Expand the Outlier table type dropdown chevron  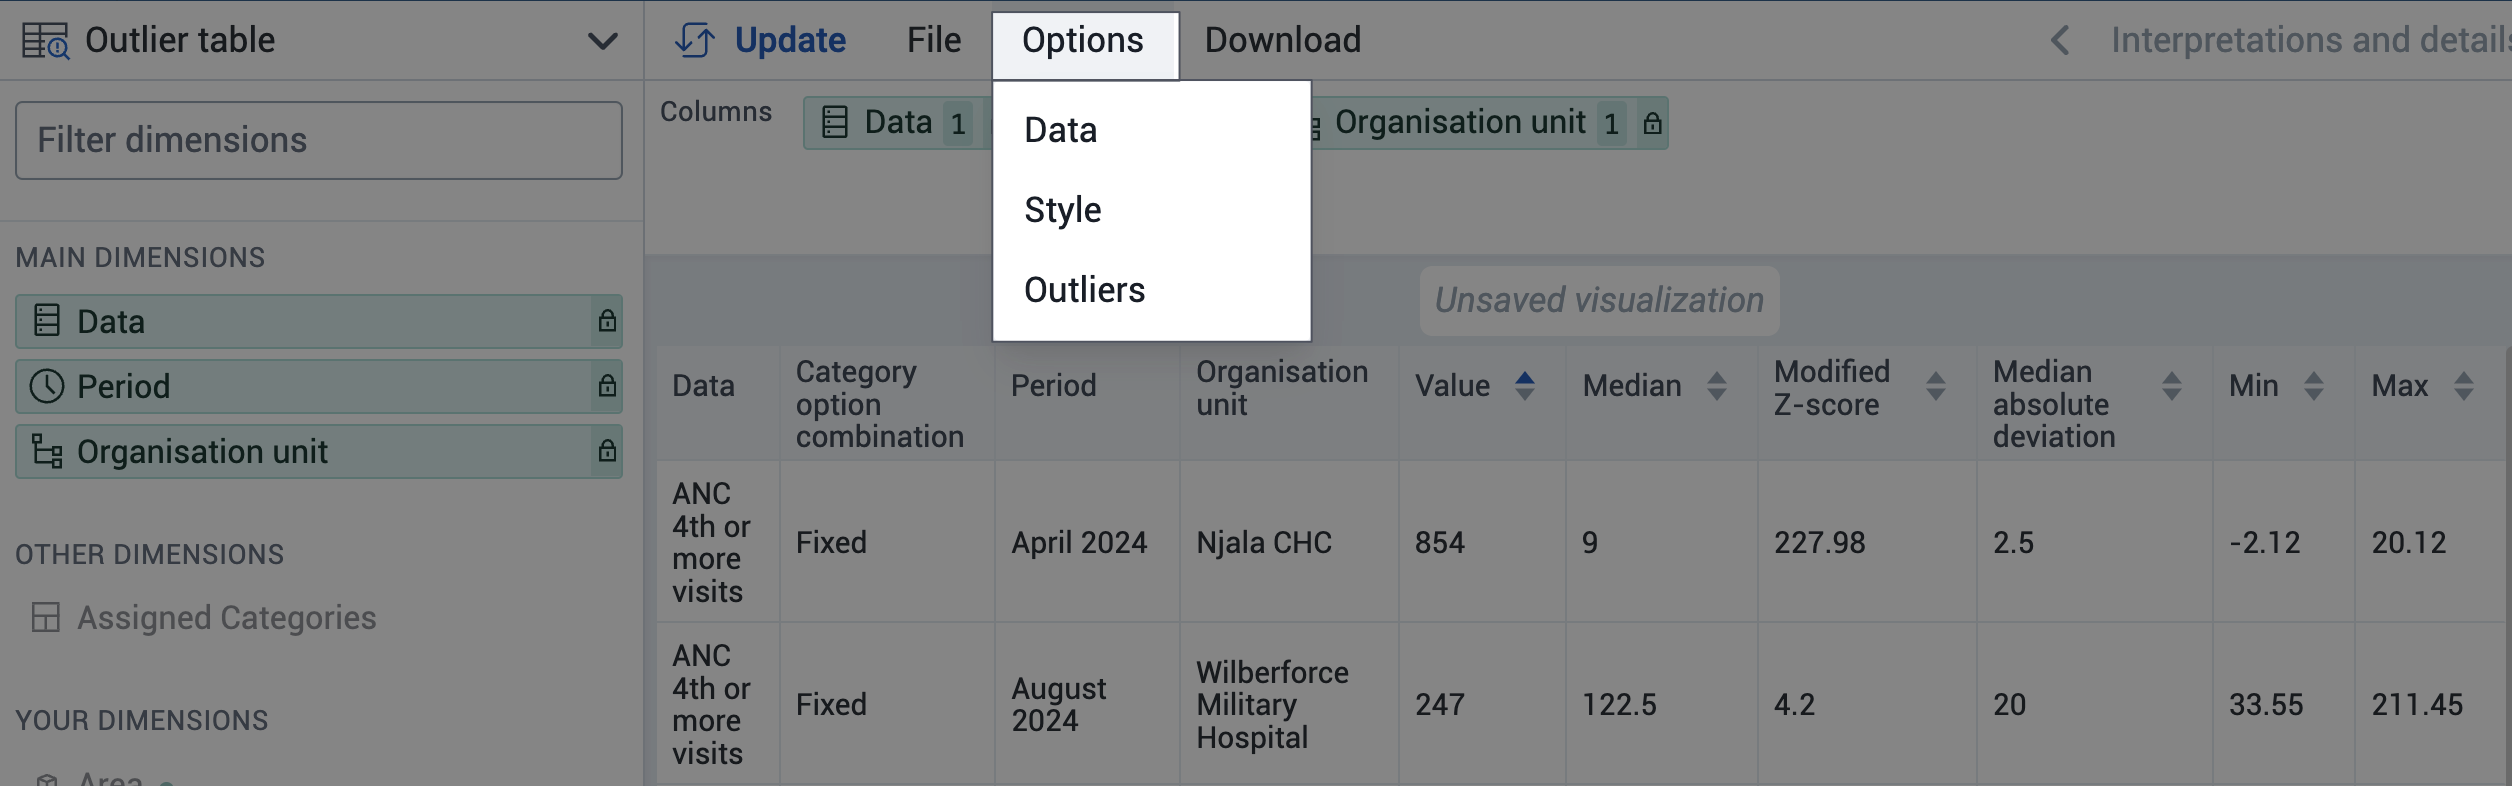click(x=602, y=41)
